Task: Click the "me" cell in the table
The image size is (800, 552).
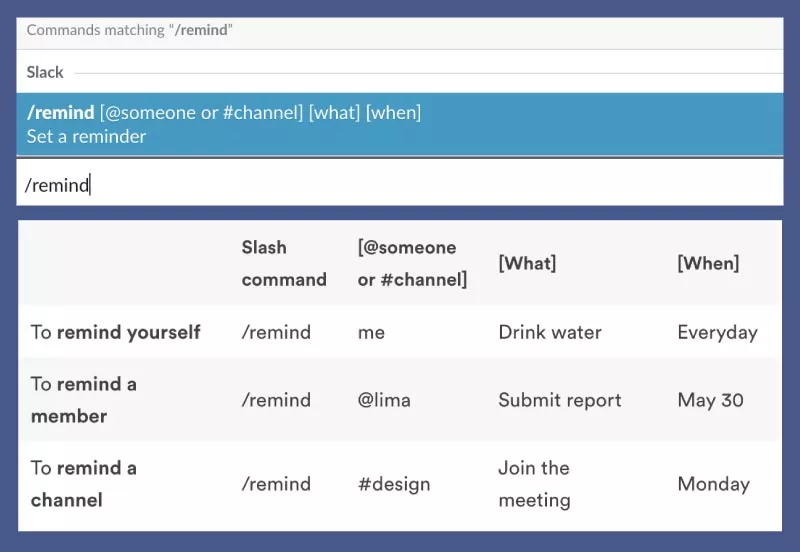Action: 371,332
